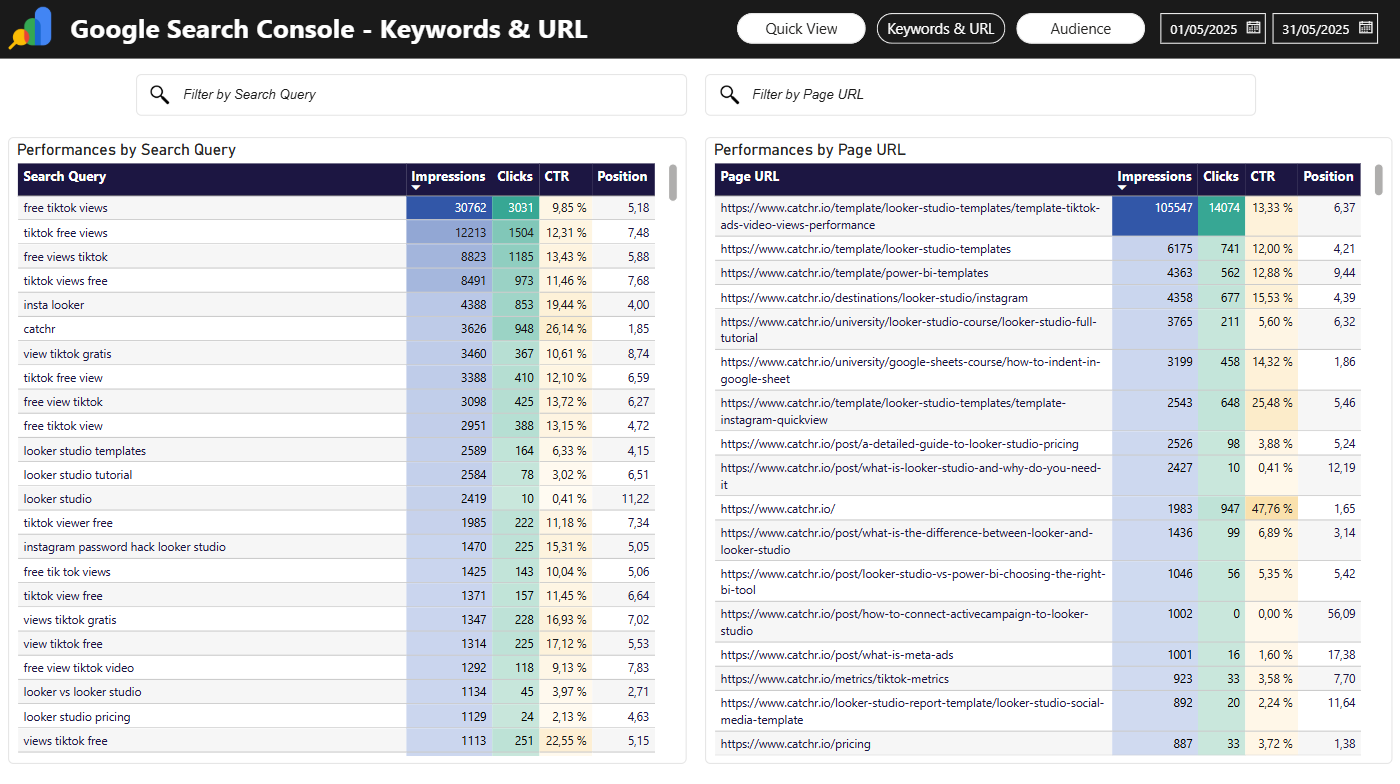Viewport: 1400px width, 784px height.
Task: Click the 14074 clicks cell
Action: pyautogui.click(x=1221, y=216)
